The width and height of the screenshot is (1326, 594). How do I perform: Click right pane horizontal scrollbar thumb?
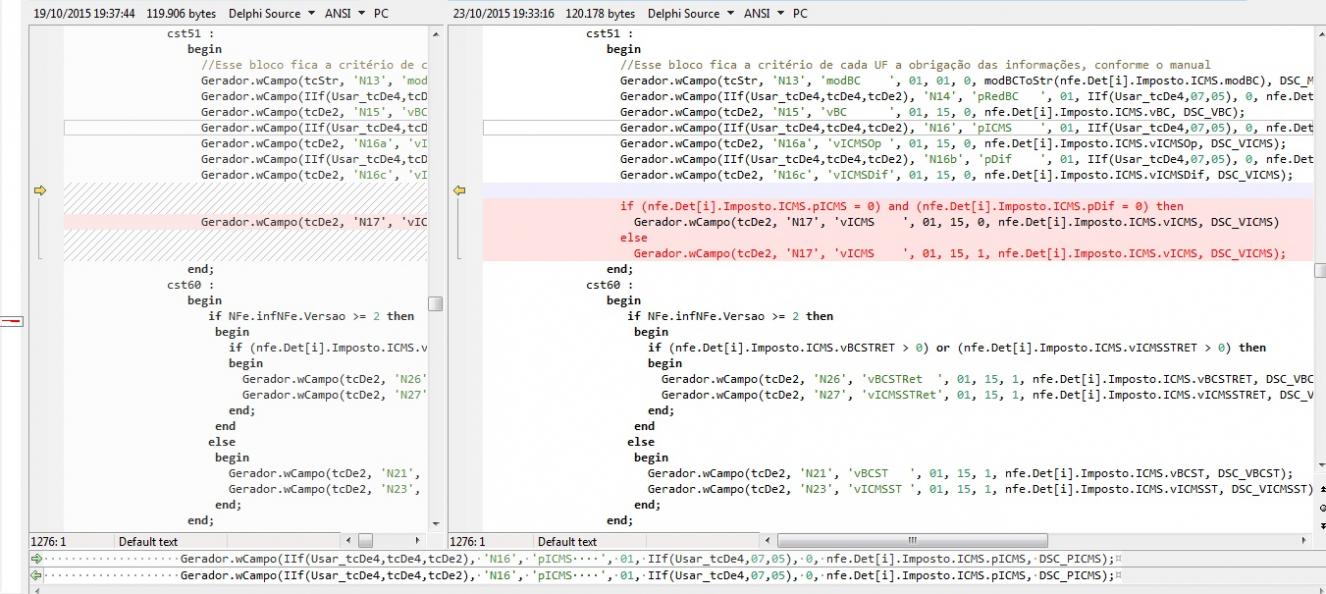[x=912, y=541]
